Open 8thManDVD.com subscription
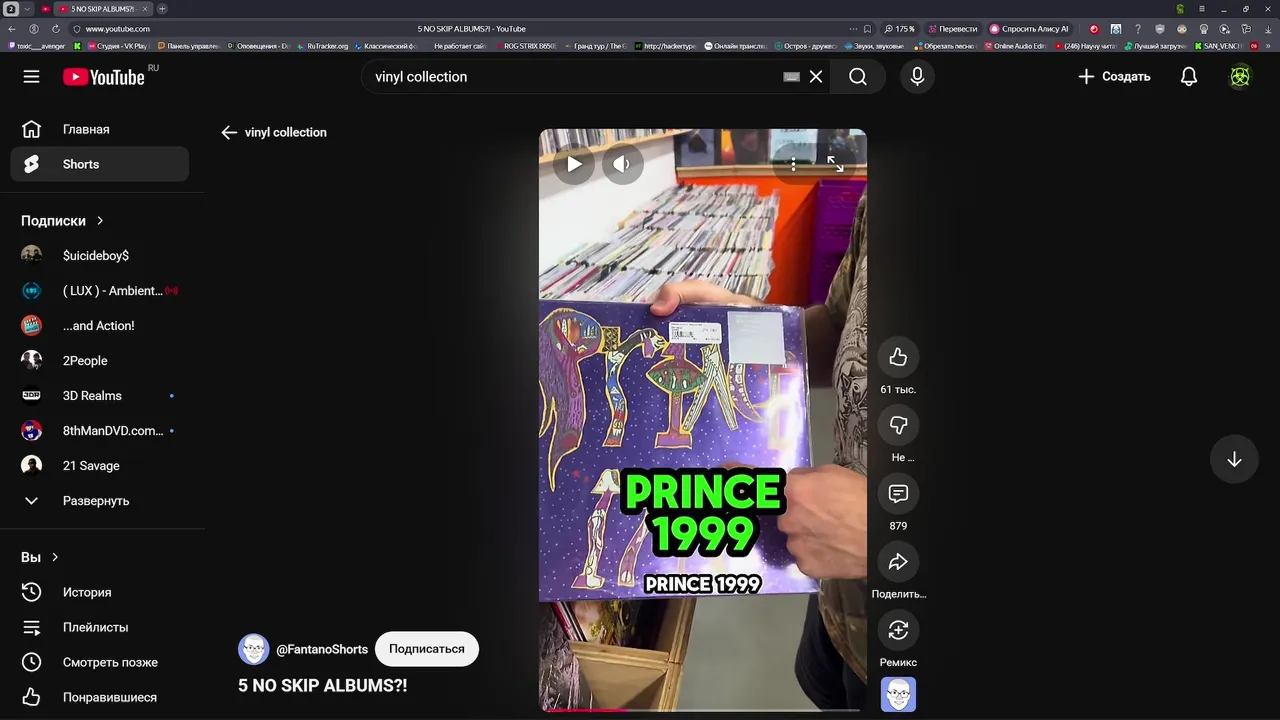 [x=99, y=431]
